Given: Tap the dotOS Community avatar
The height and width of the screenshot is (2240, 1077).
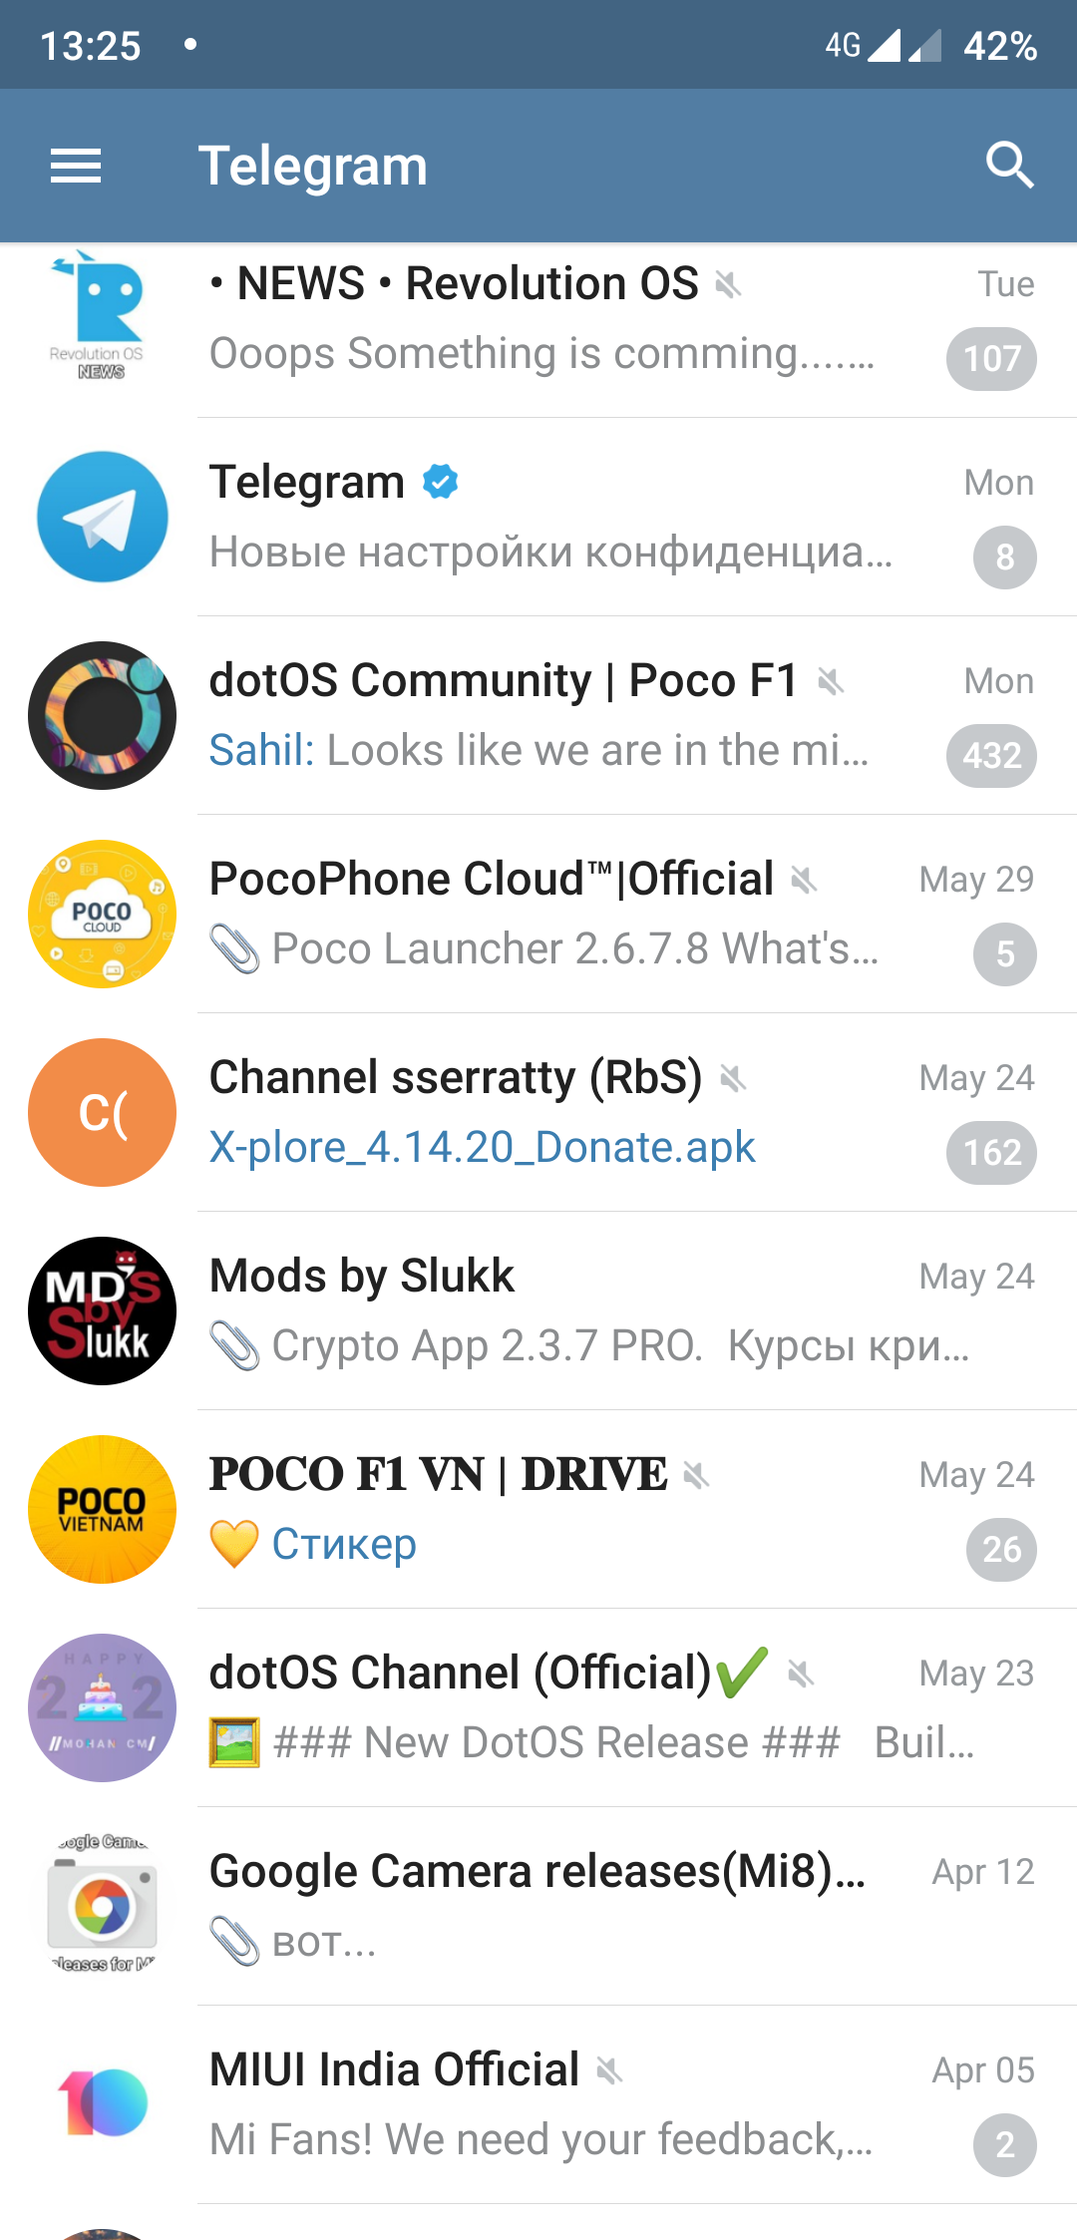Looking at the screenshot, I should (x=102, y=715).
